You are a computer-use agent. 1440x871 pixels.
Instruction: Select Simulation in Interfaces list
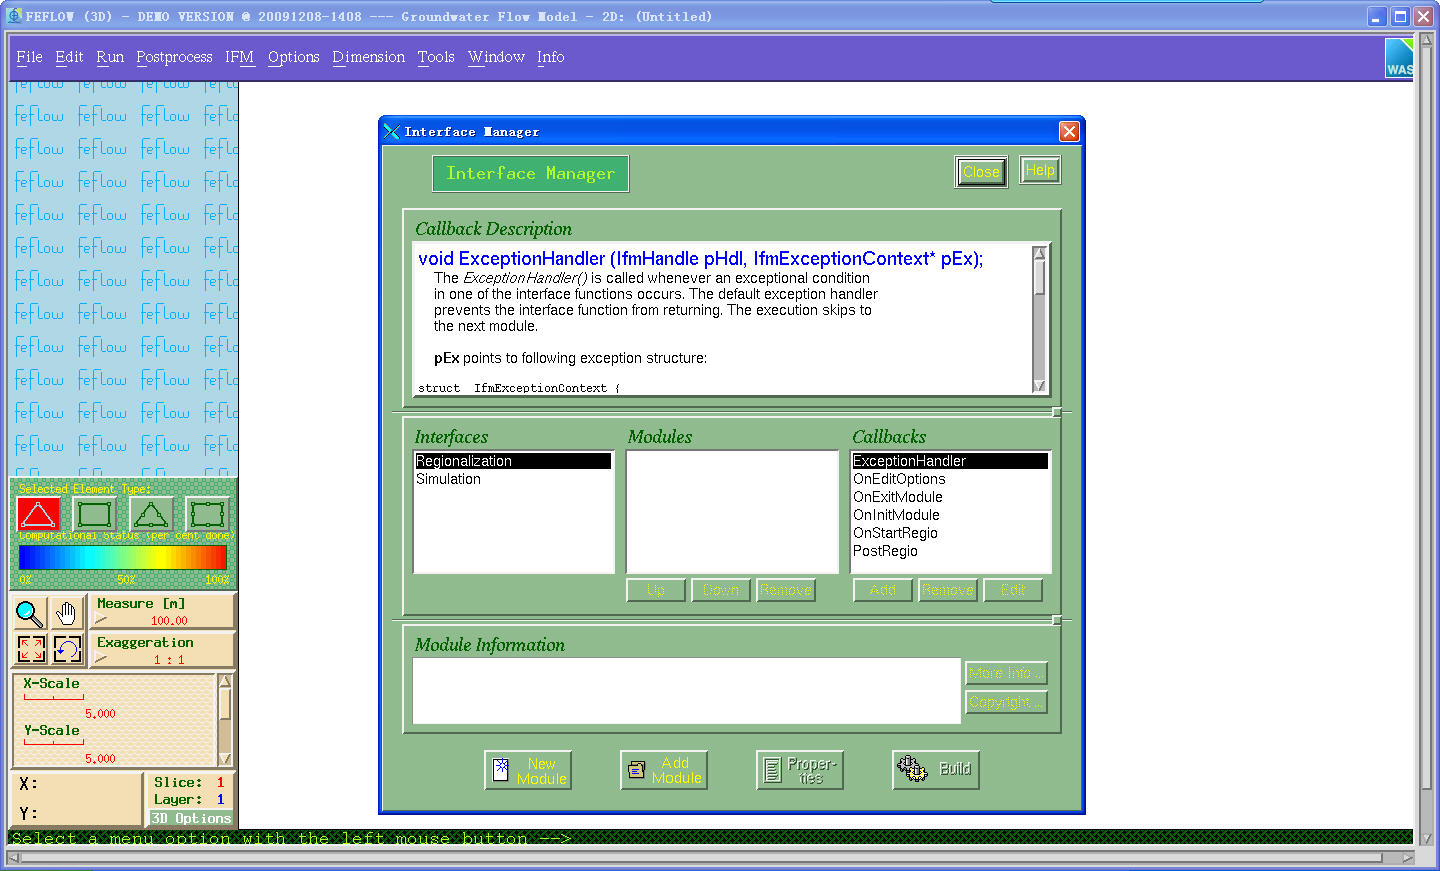click(513, 479)
